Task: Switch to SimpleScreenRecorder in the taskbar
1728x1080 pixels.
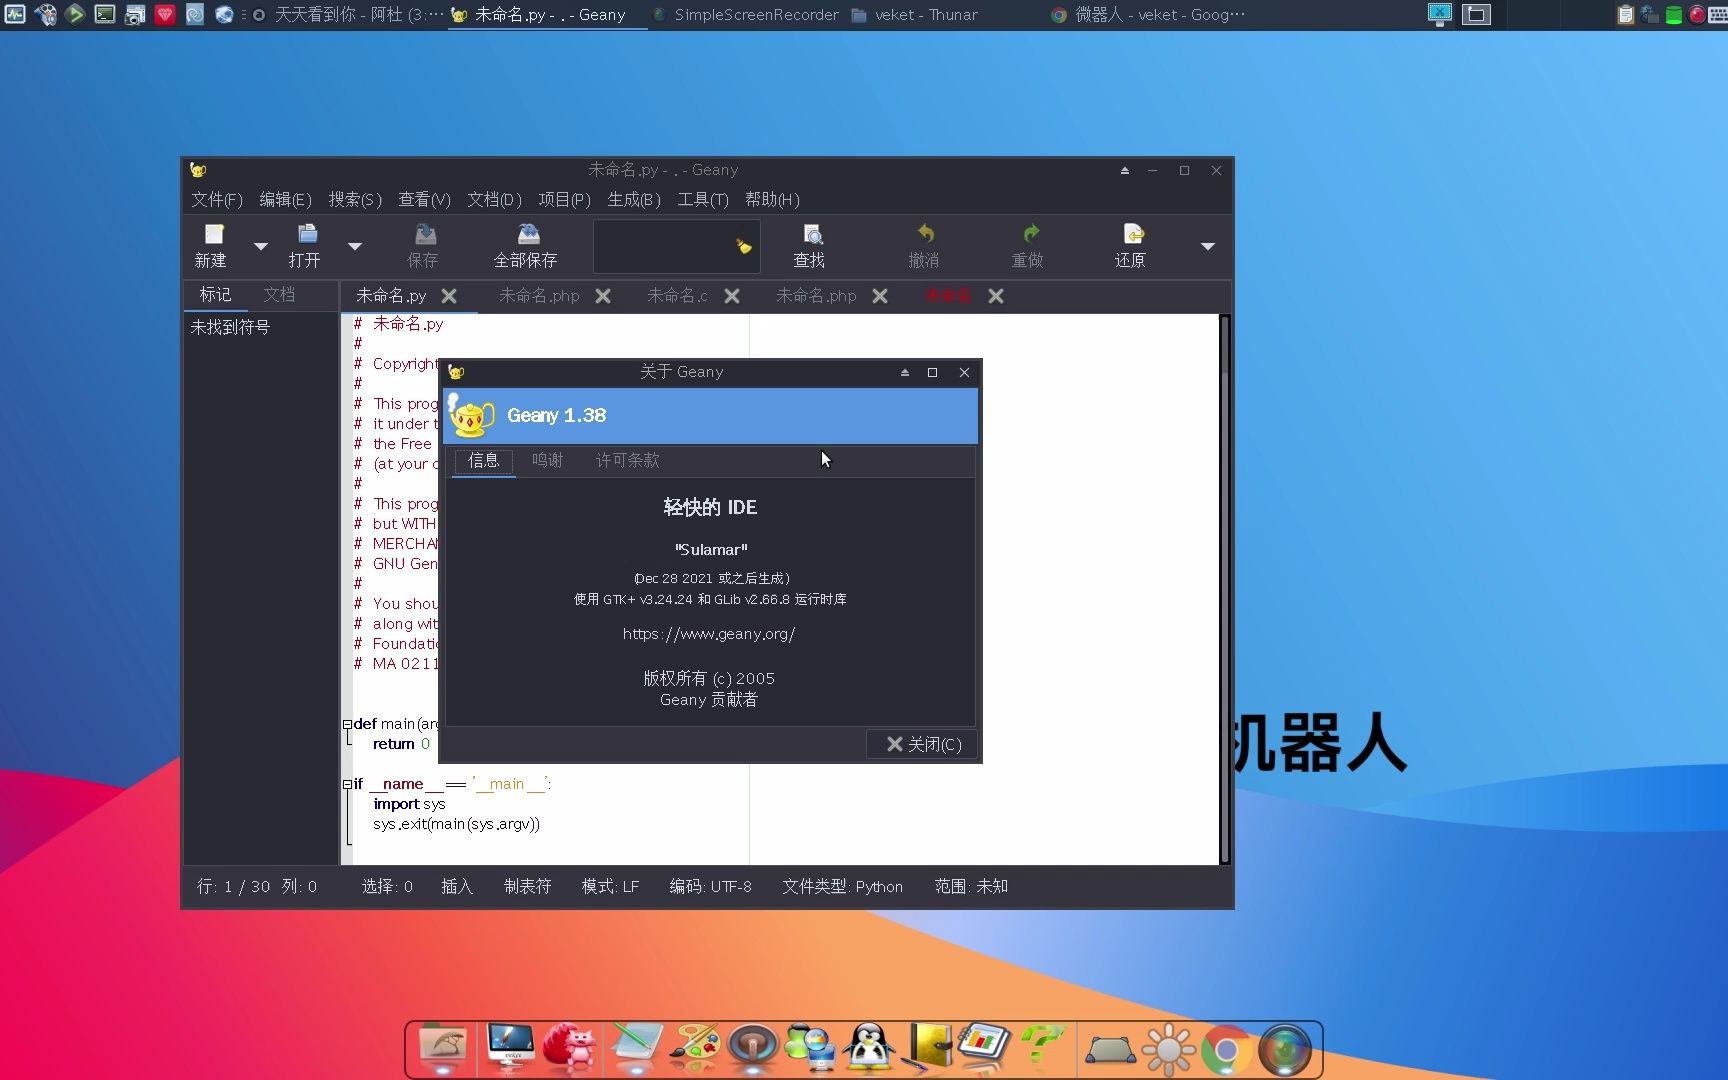Action: click(x=746, y=15)
